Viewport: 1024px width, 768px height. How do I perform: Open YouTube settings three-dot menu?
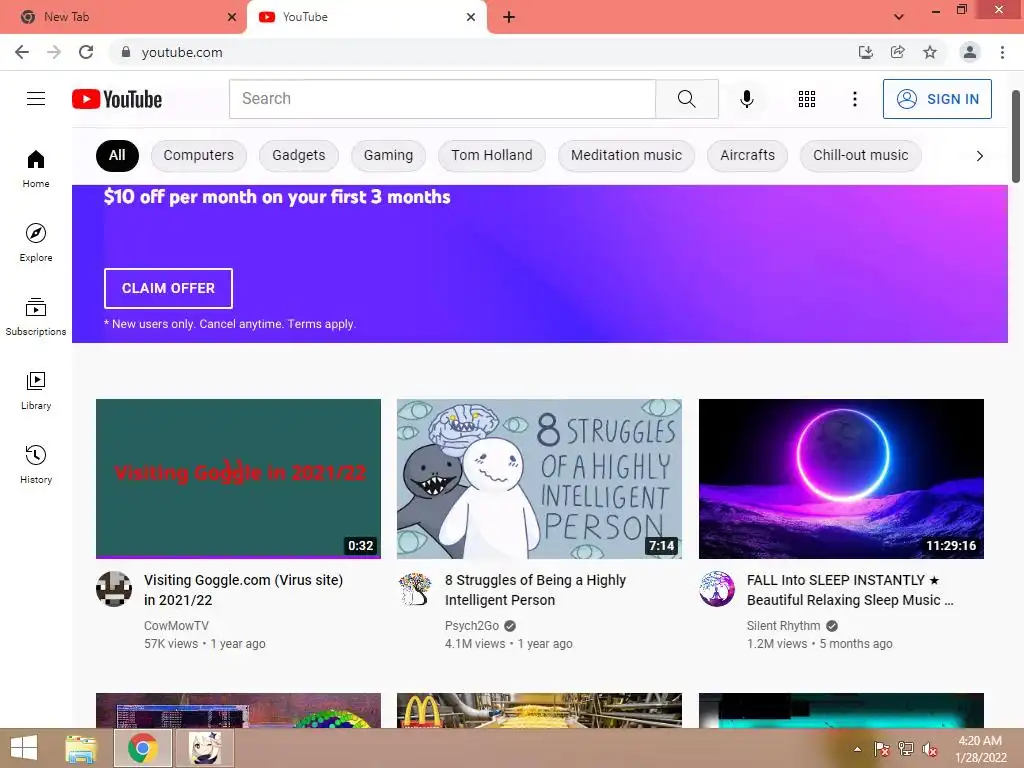[854, 99]
